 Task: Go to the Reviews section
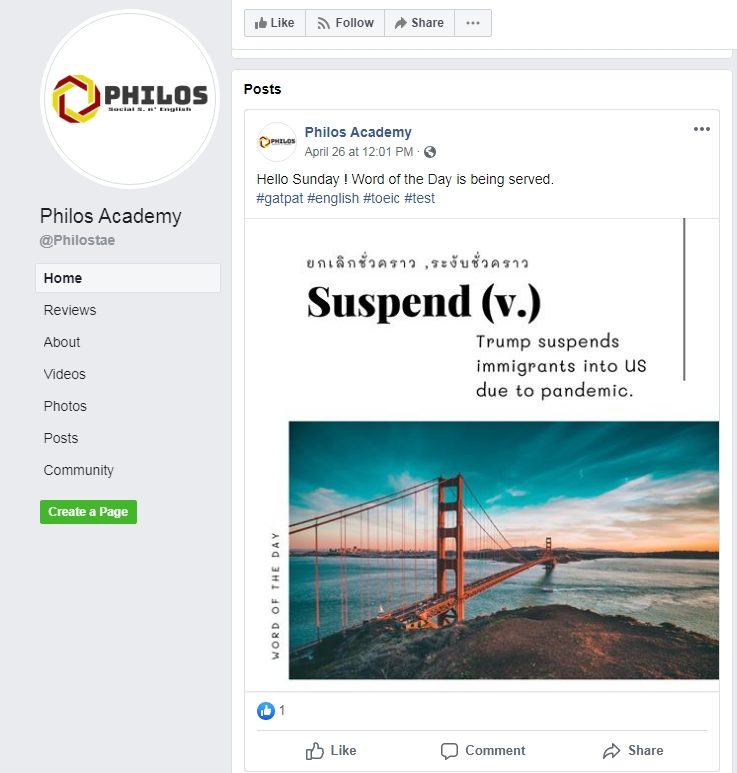(70, 310)
